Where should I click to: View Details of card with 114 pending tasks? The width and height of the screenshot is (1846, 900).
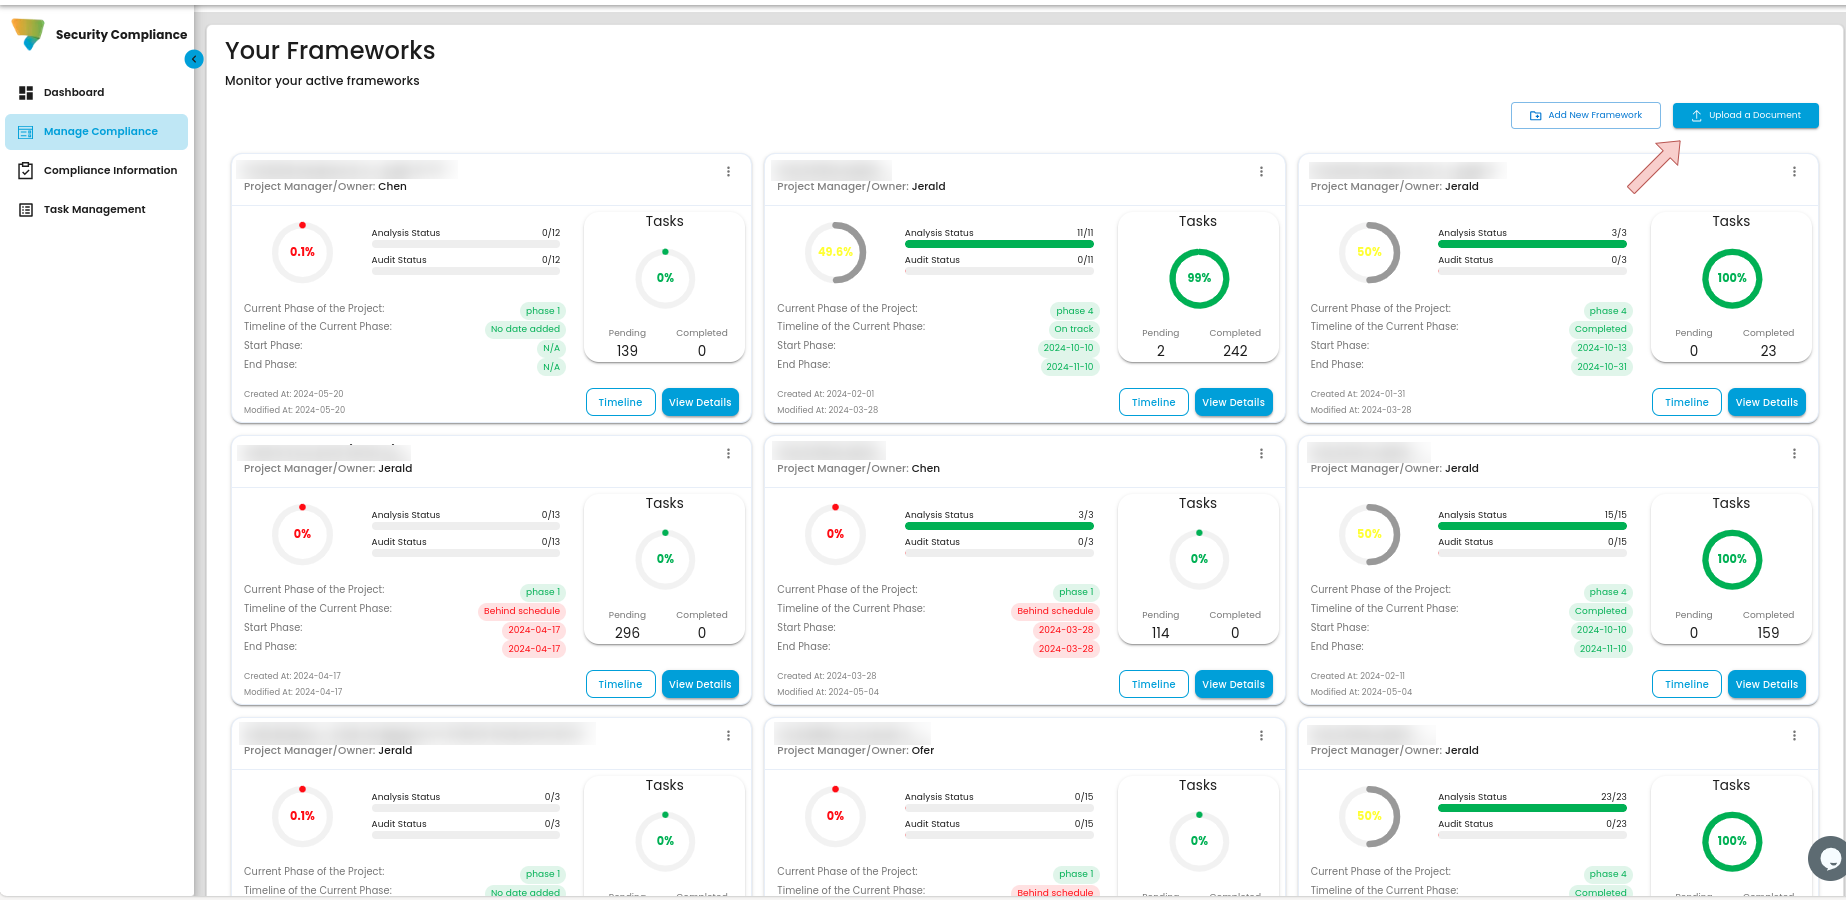coord(1233,684)
